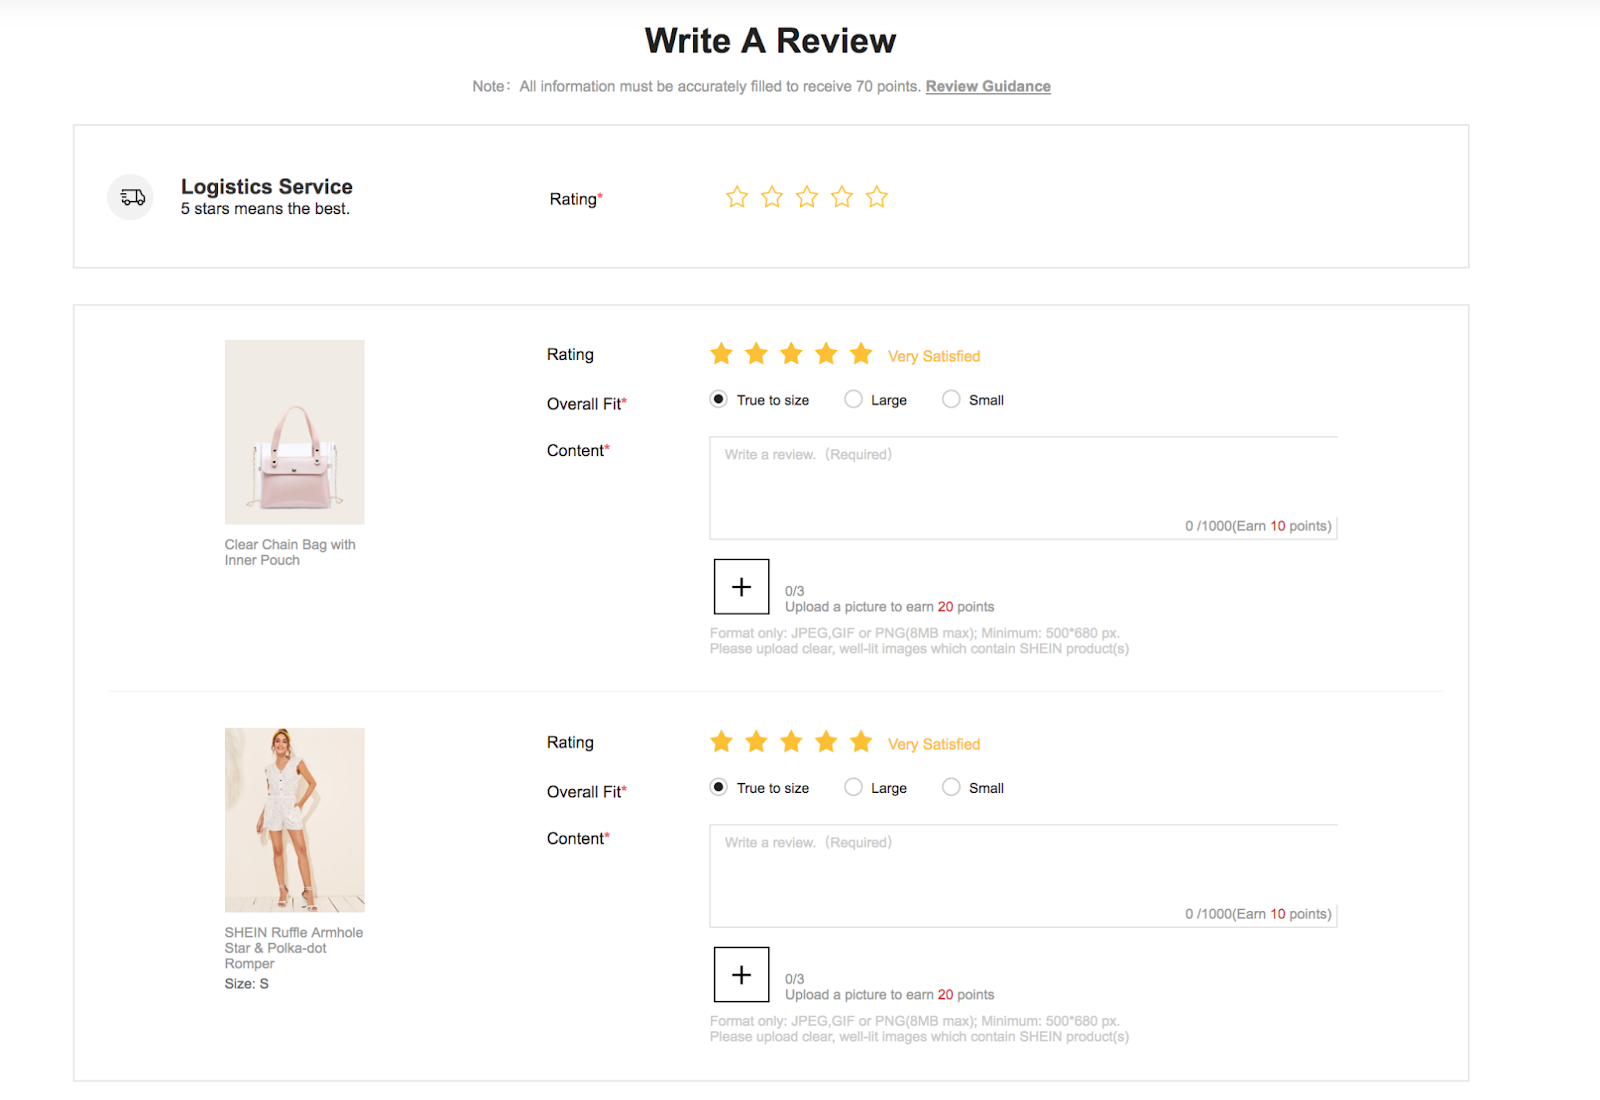The height and width of the screenshot is (1100, 1600).
Task: Select Large fit for the Romper
Action: [853, 787]
